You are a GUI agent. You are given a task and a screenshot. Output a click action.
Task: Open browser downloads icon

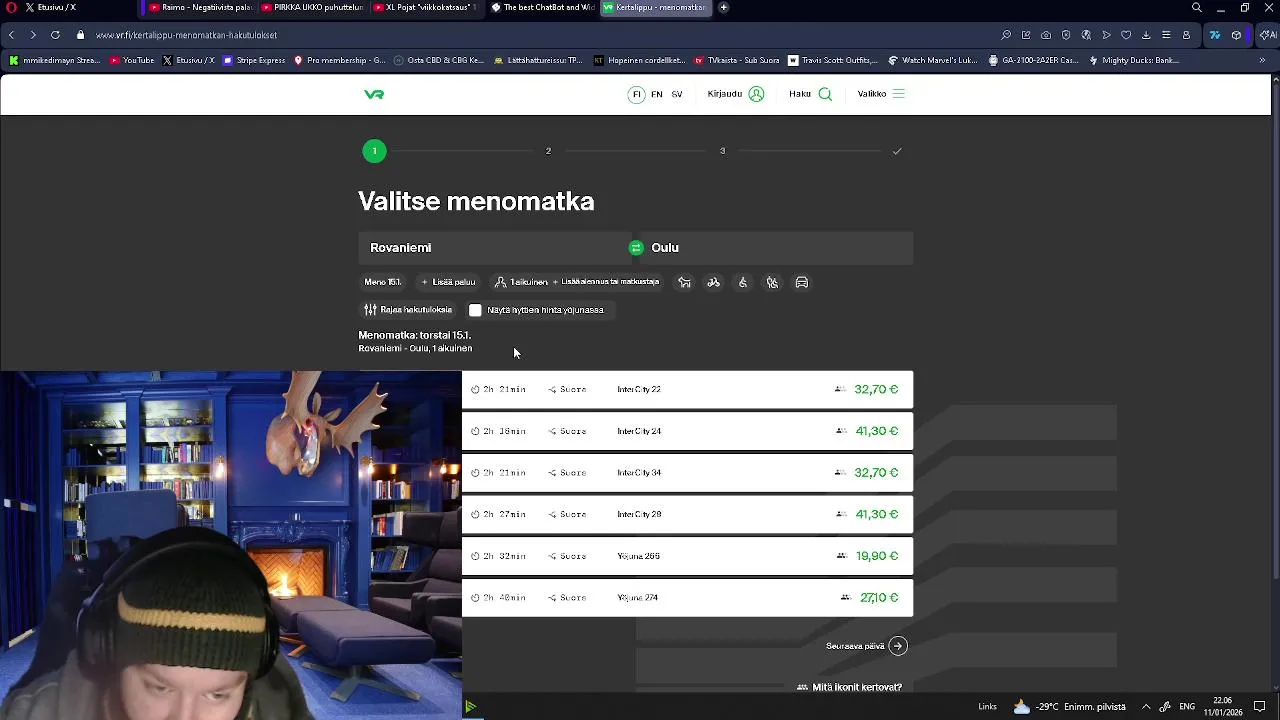tap(1146, 35)
